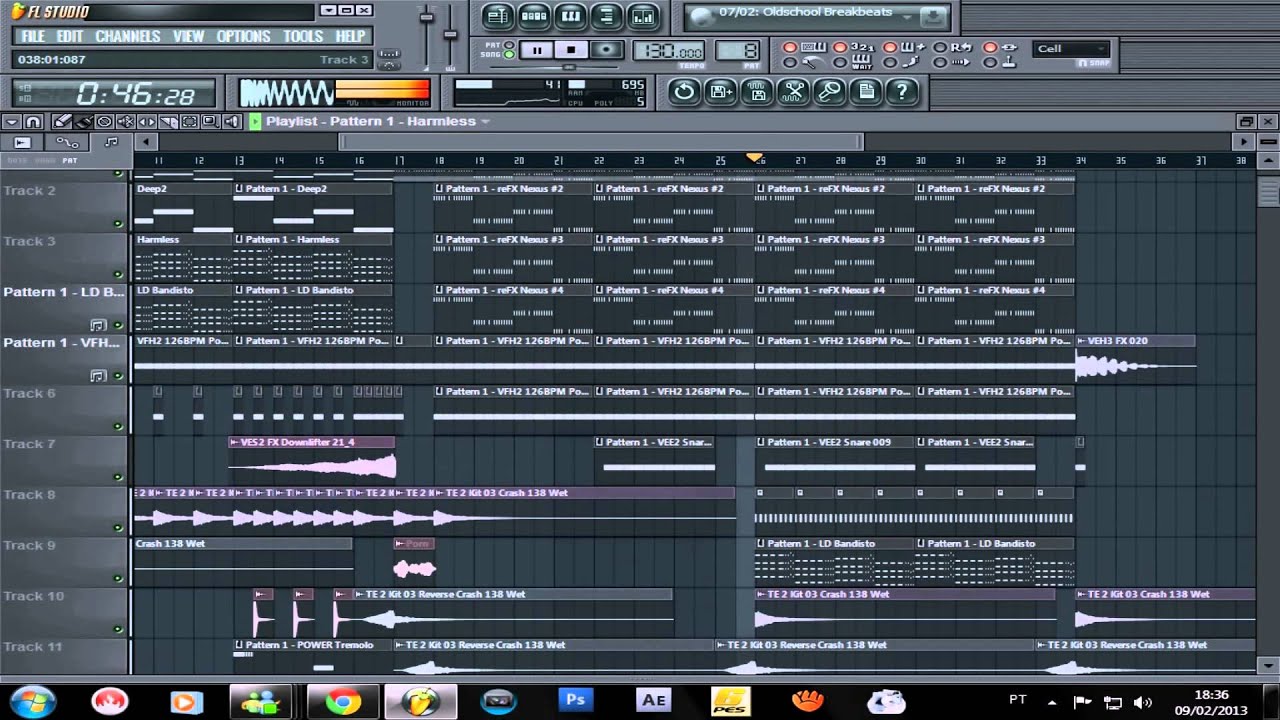Select PAT pattern mode radio
The width and height of the screenshot is (1280, 720).
click(x=509, y=45)
